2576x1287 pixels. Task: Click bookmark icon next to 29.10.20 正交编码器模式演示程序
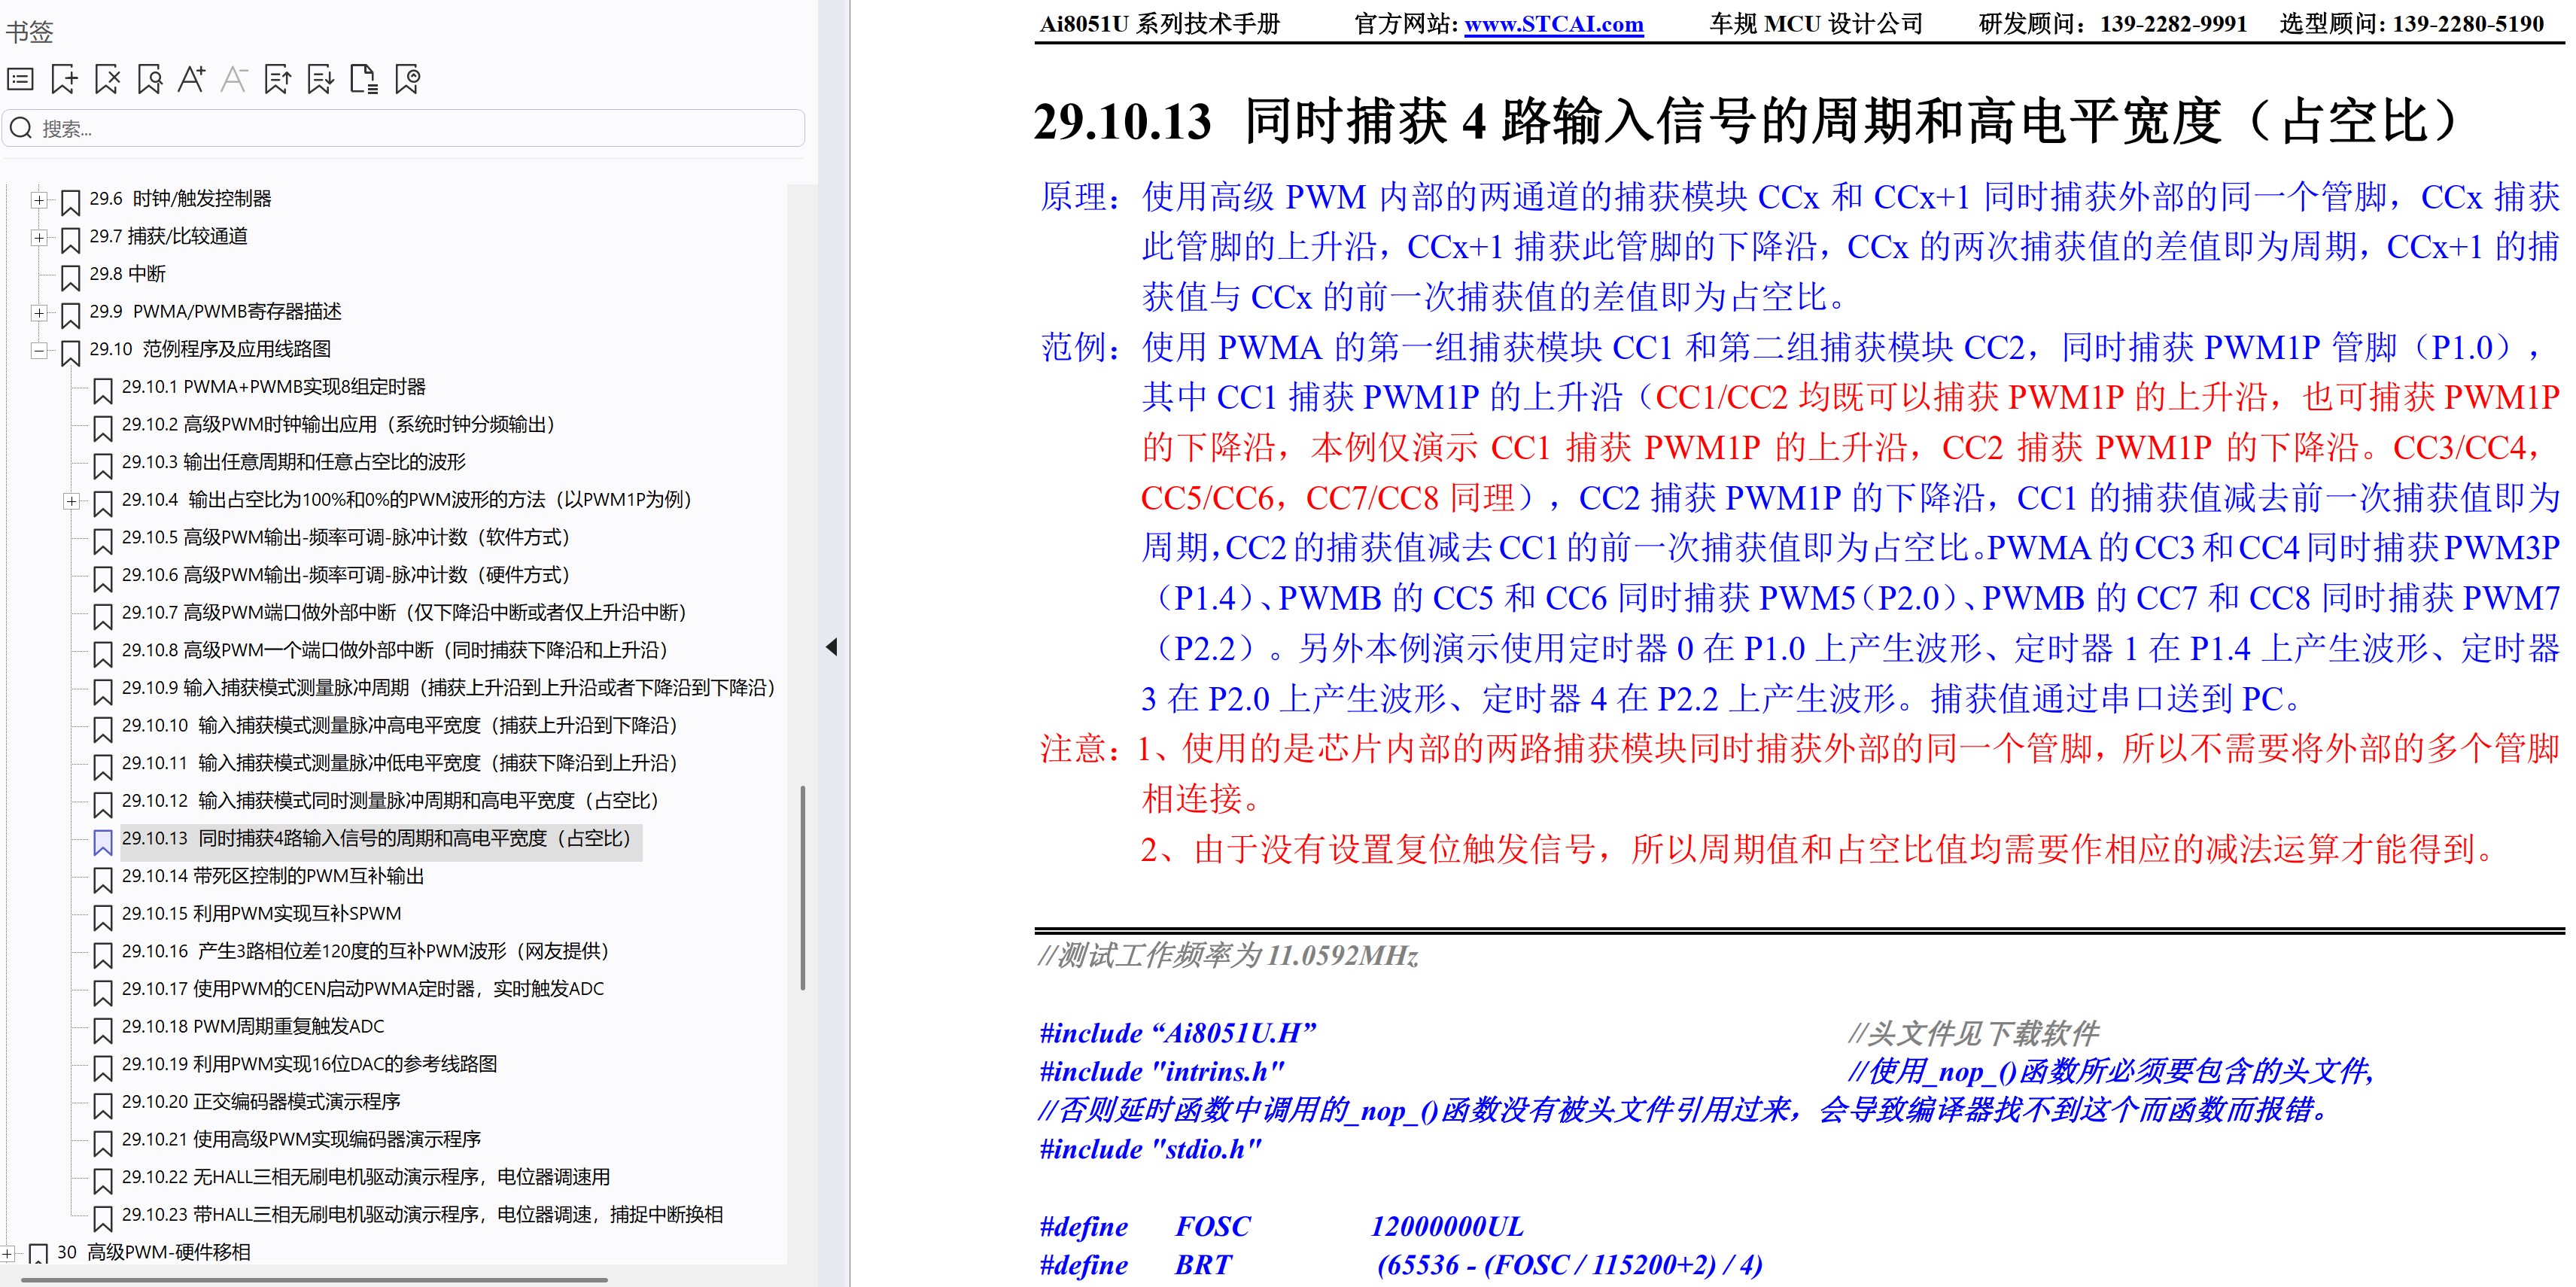(102, 1106)
